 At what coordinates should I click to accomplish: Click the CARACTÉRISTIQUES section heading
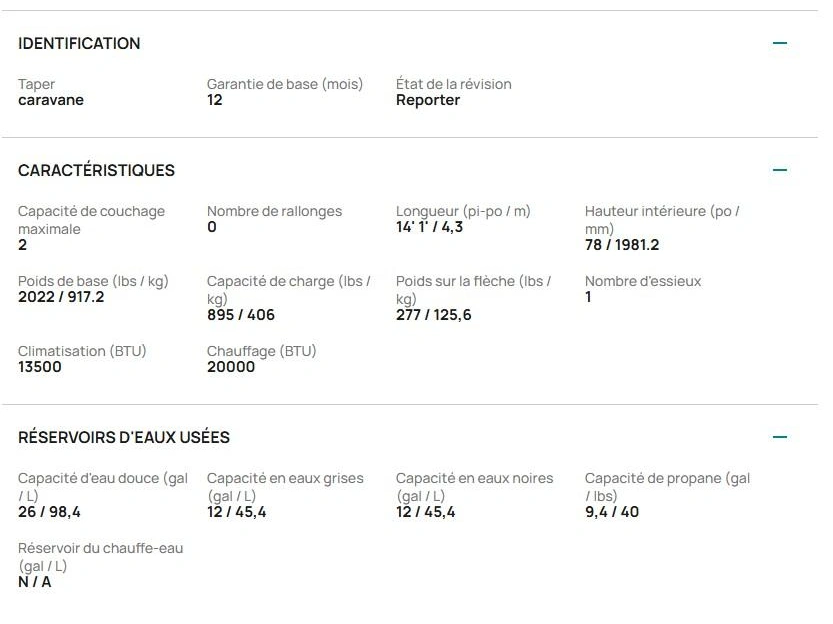(96, 170)
